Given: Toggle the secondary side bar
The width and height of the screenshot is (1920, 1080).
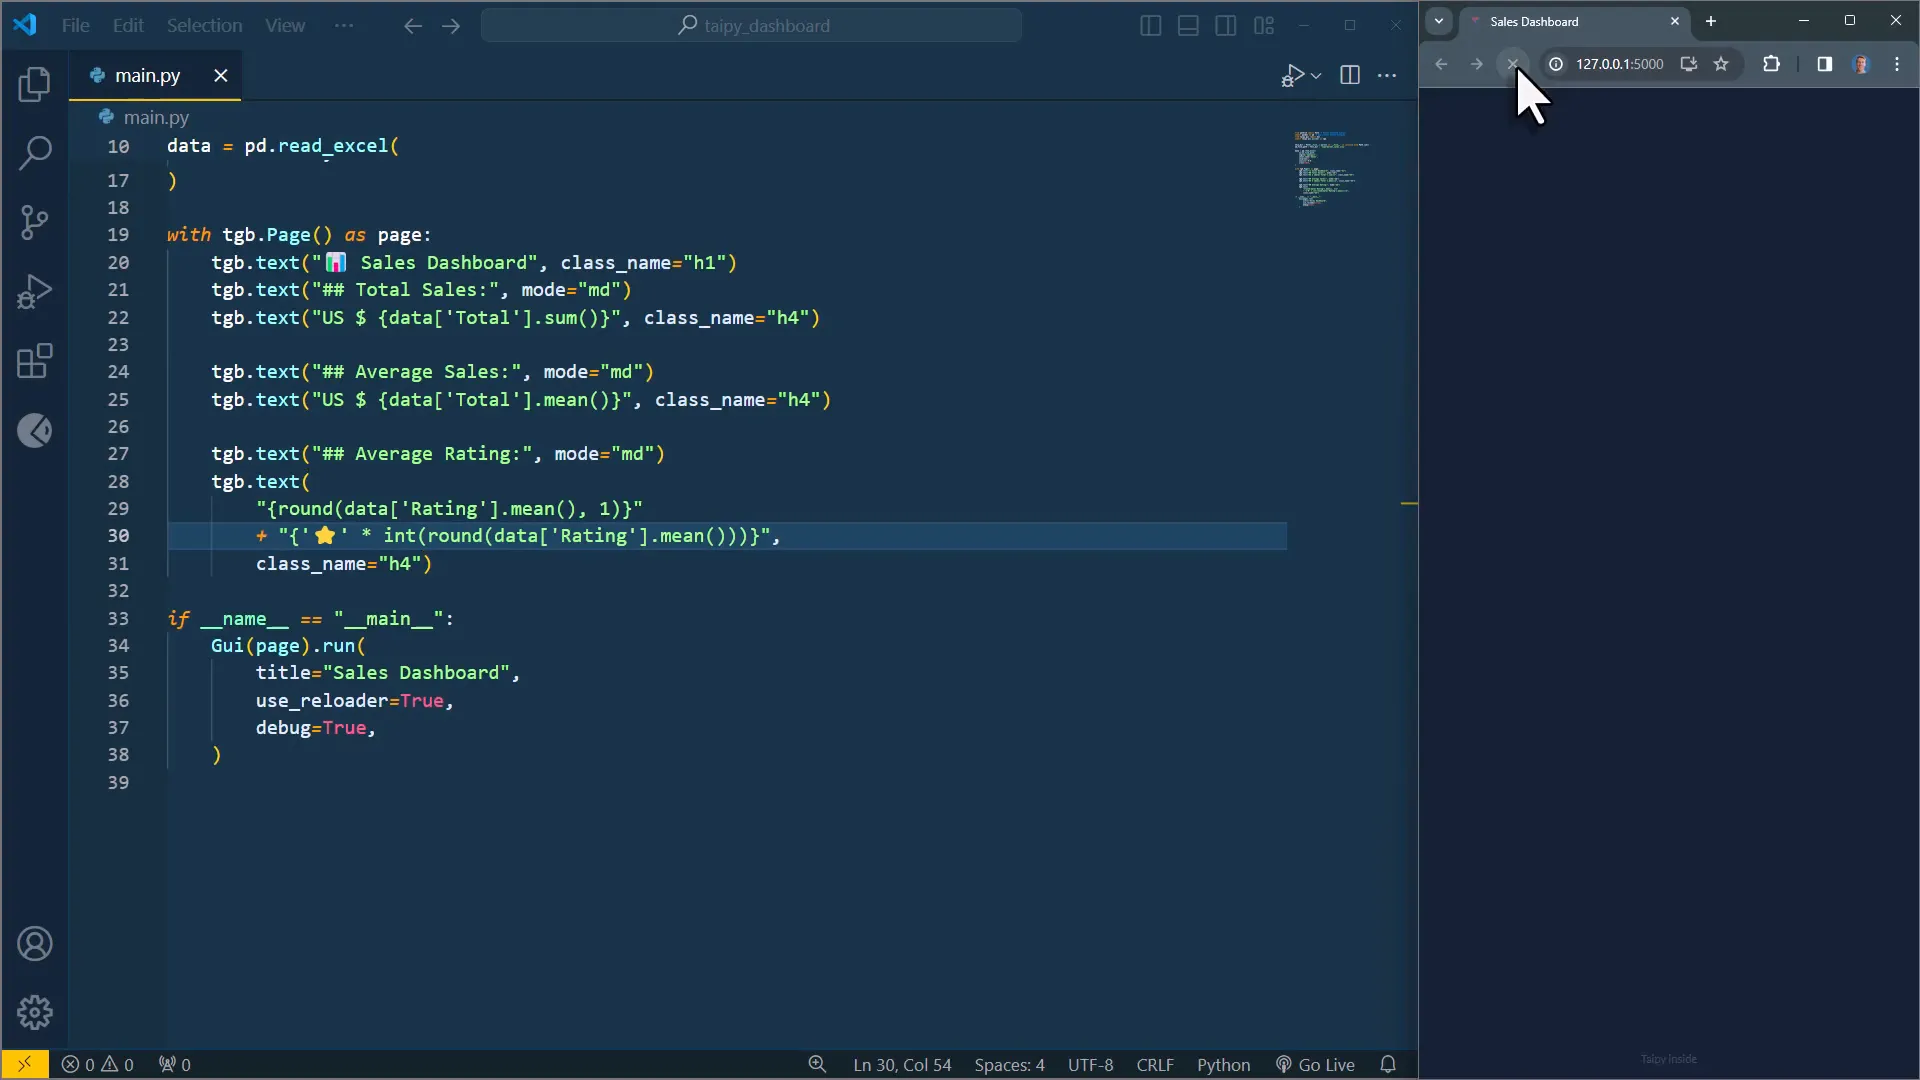Looking at the screenshot, I should click(1225, 26).
